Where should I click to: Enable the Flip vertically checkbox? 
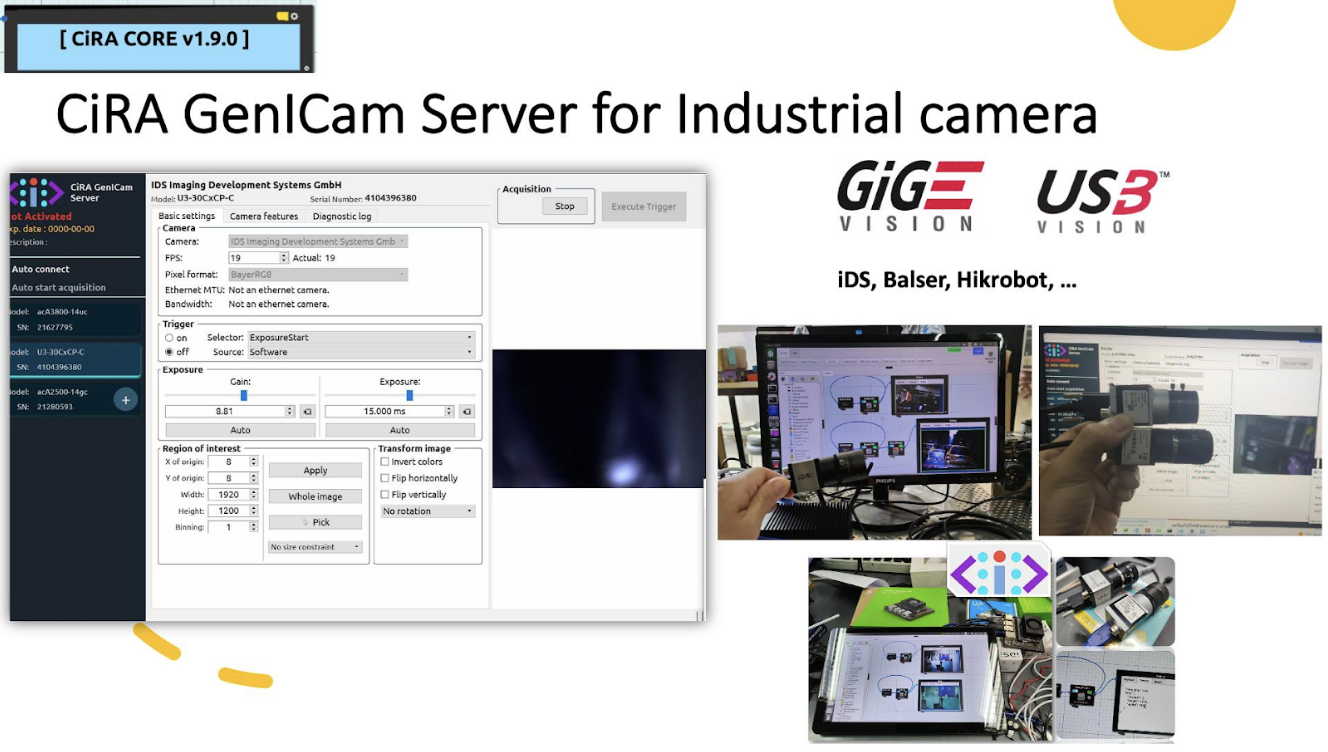pyautogui.click(x=385, y=494)
